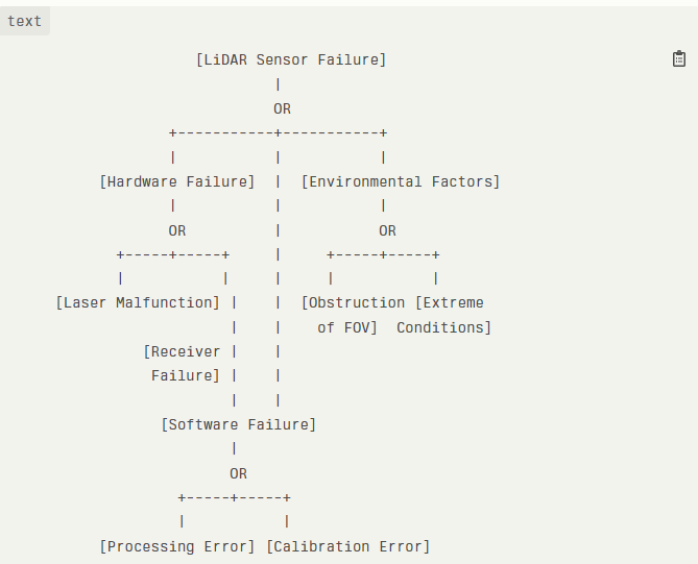This screenshot has height=564, width=698.
Task: Click the OR gate under Hardware Failure
Action: tap(177, 231)
